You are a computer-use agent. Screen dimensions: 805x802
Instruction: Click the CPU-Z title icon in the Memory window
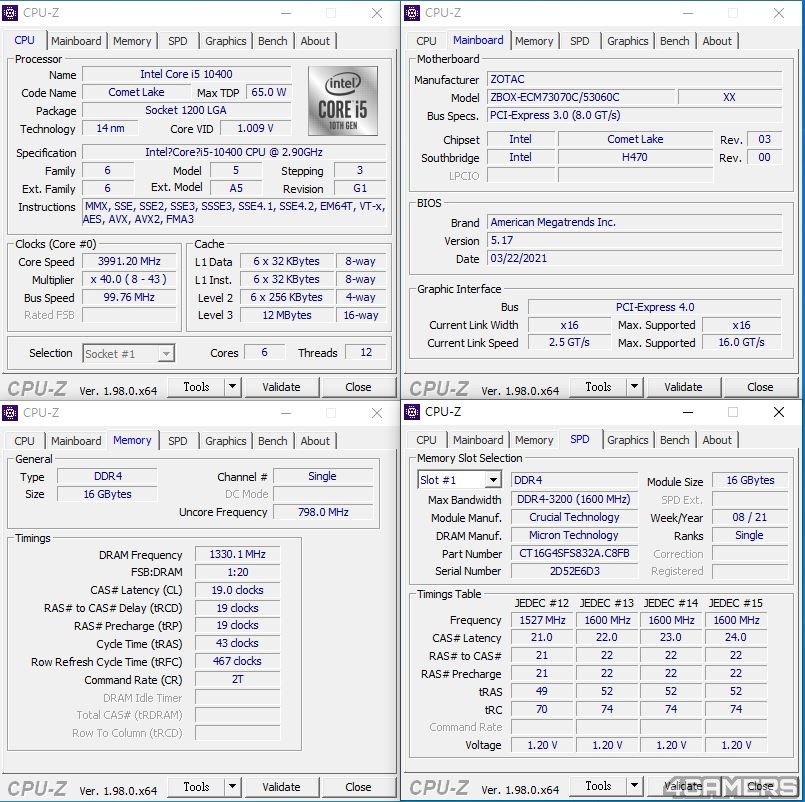[10, 413]
